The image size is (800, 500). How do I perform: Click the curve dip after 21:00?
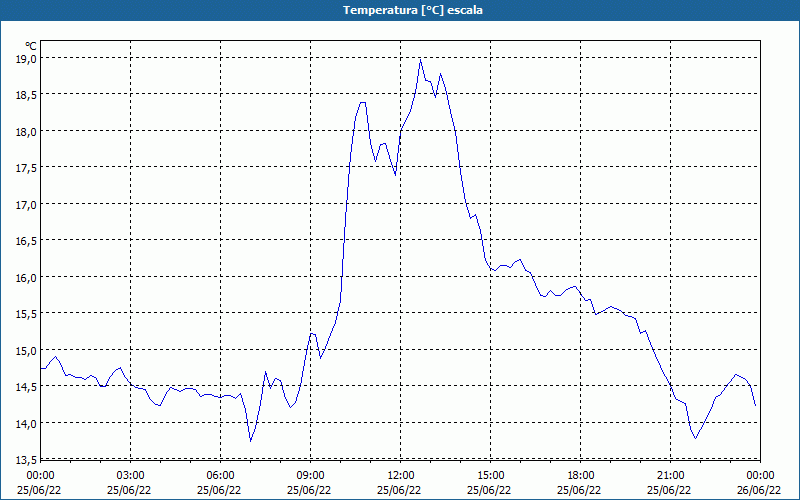pyautogui.click(x=695, y=438)
